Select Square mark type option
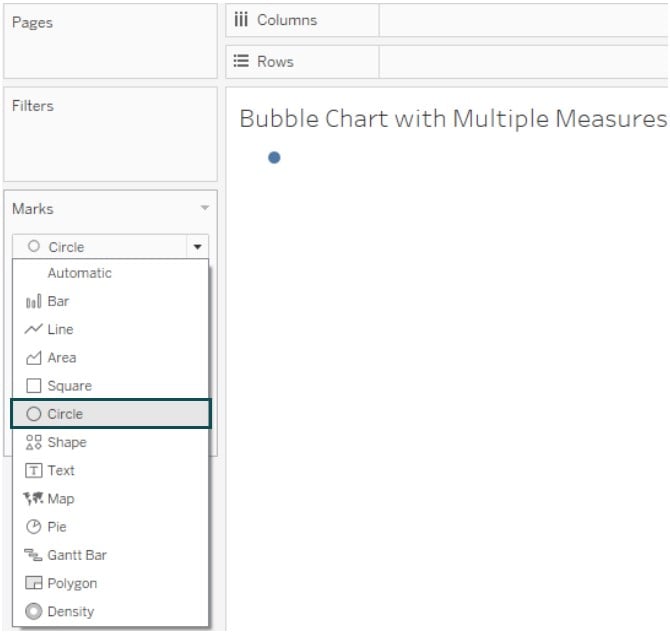Viewport: 670px width, 637px height. 111,386
